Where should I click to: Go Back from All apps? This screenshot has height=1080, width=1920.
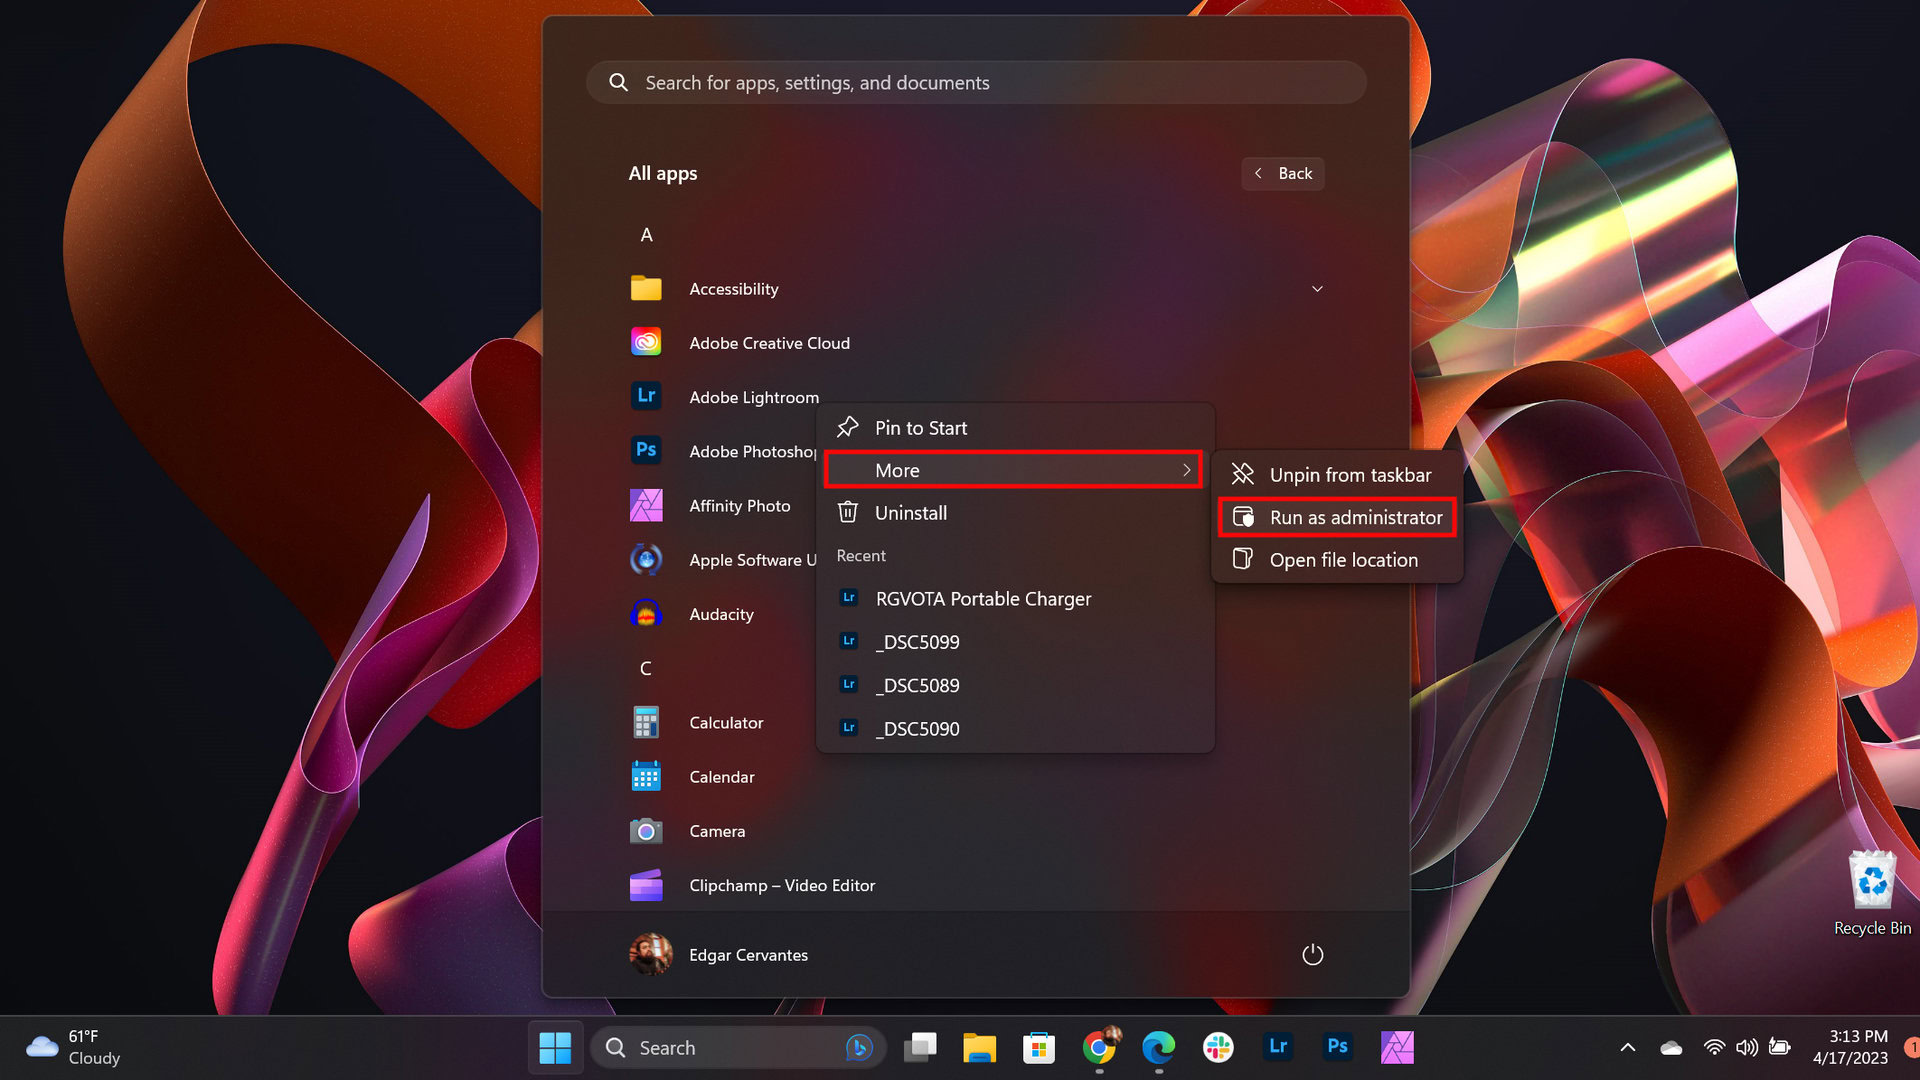pos(1283,173)
